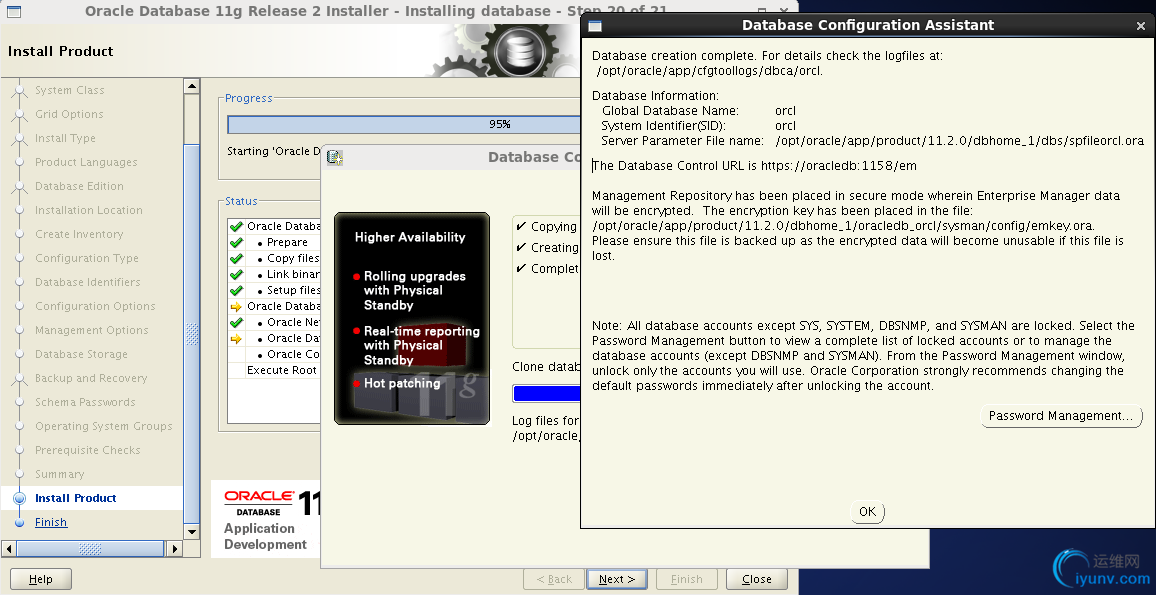
Task: Select Create Inventory step in sidebar
Action: pos(79,234)
